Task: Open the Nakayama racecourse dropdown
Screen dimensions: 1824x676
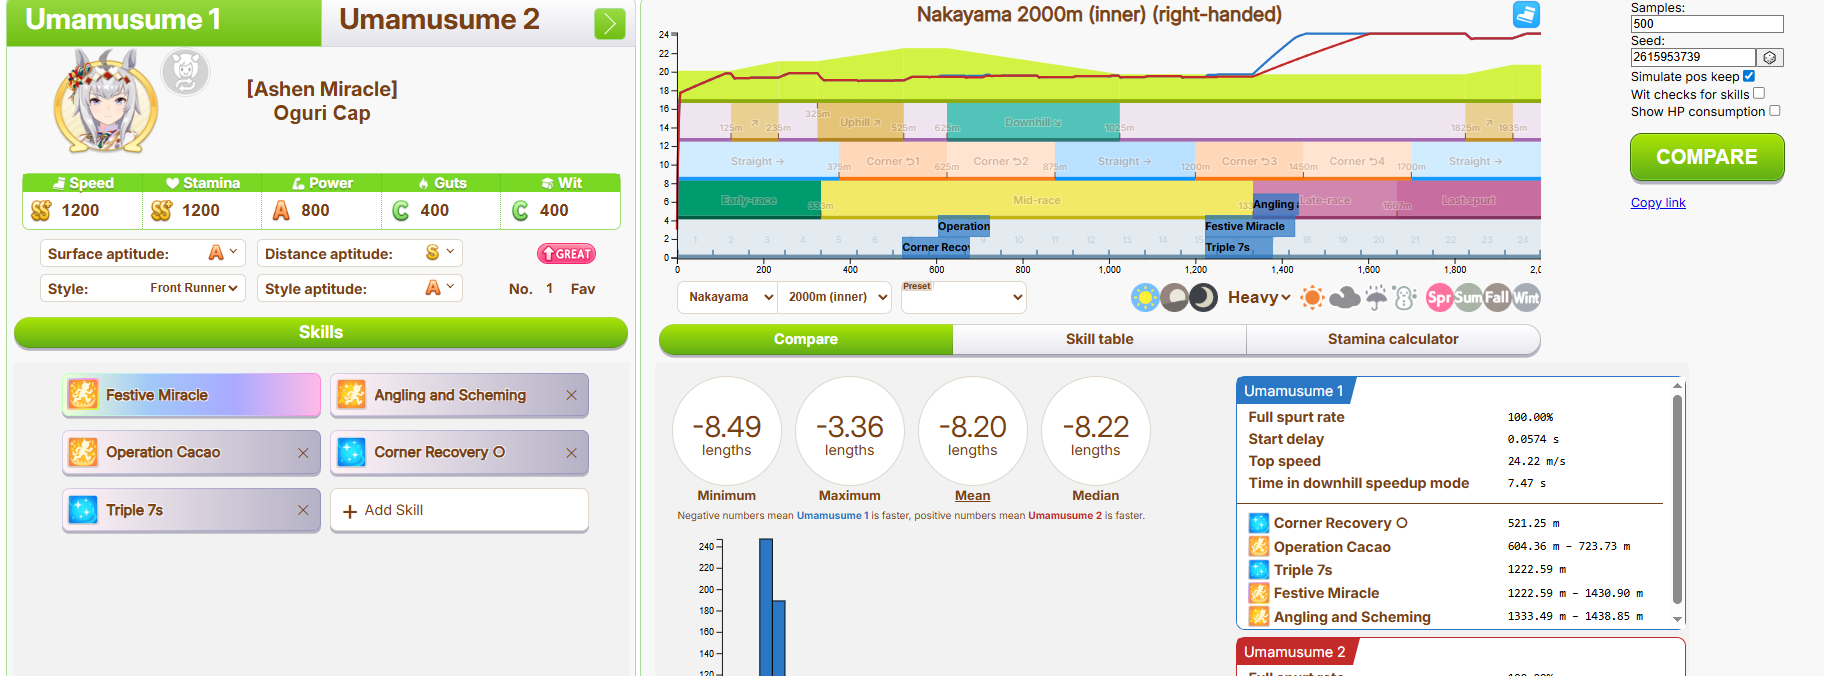Action: (728, 297)
